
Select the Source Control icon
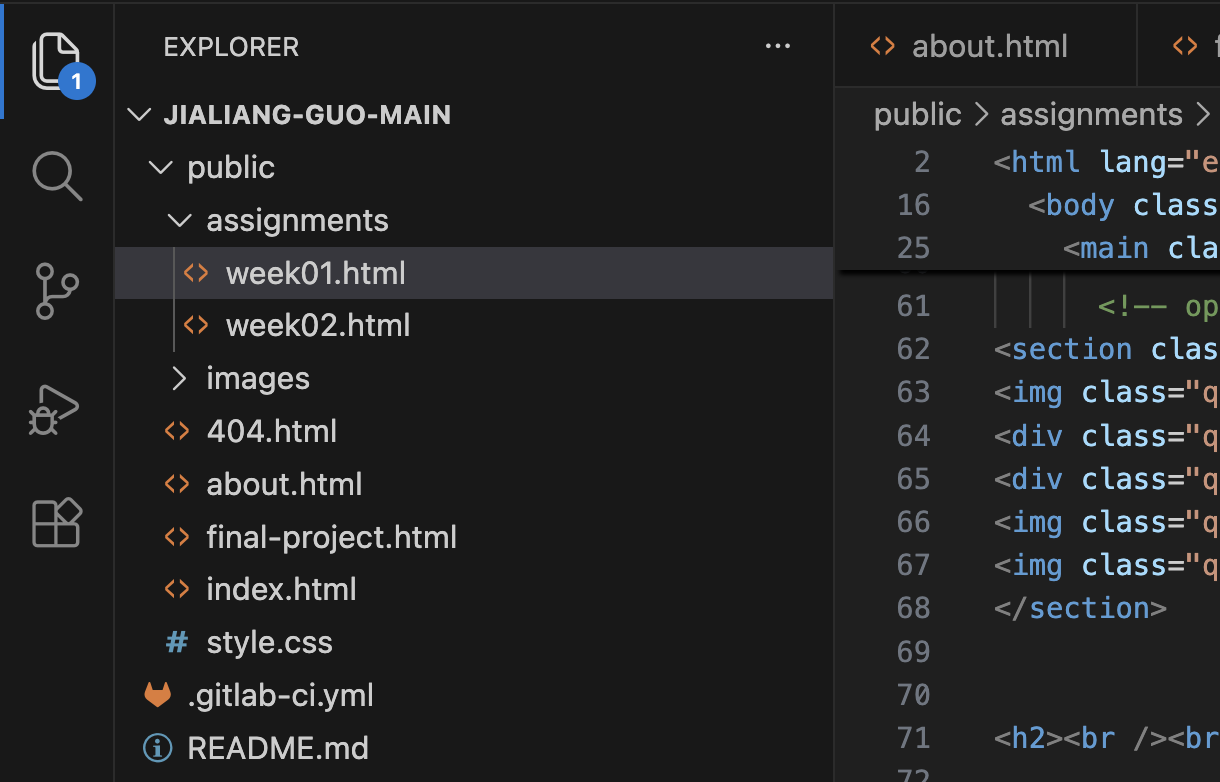57,291
